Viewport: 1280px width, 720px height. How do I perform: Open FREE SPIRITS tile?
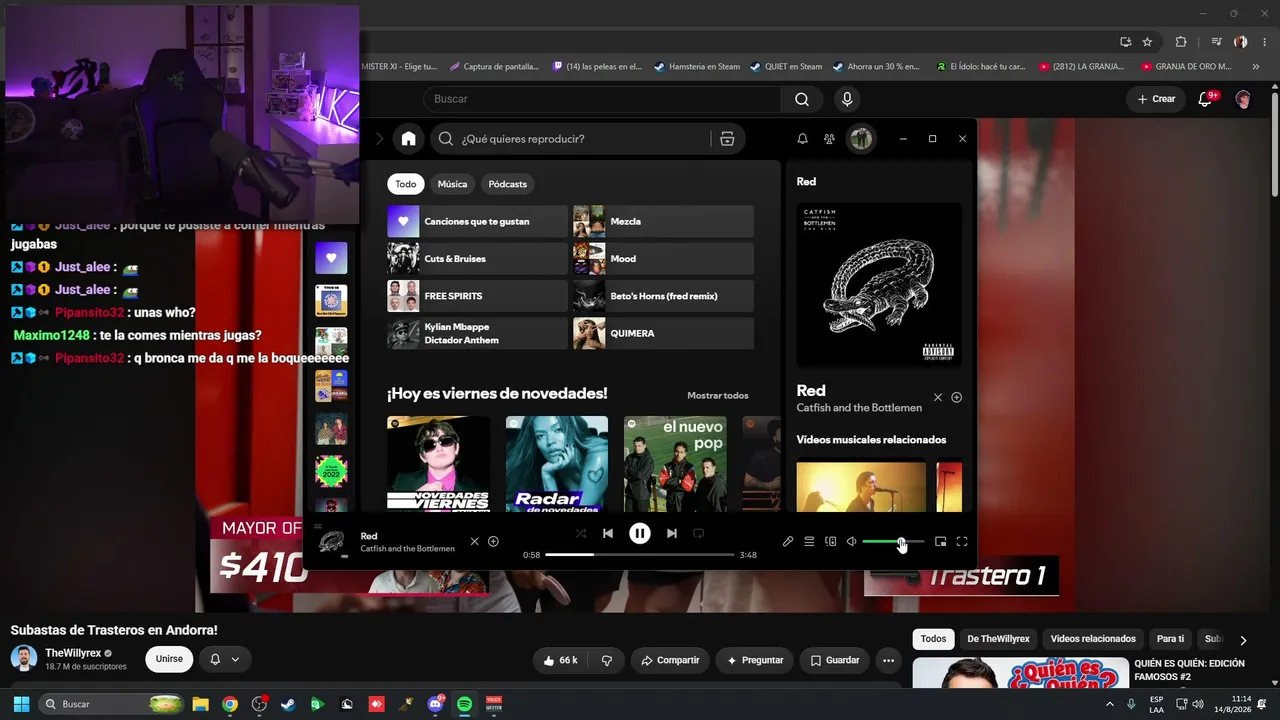pyautogui.click(x=477, y=296)
